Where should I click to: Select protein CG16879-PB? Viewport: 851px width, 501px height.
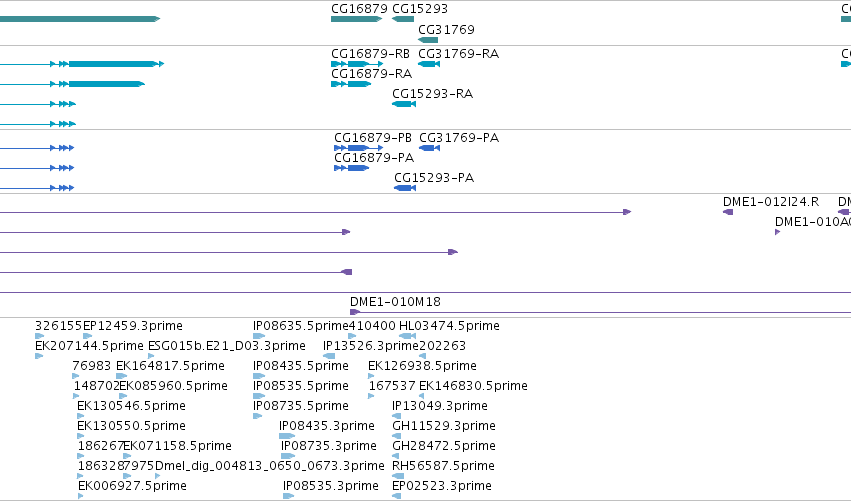pos(359,148)
